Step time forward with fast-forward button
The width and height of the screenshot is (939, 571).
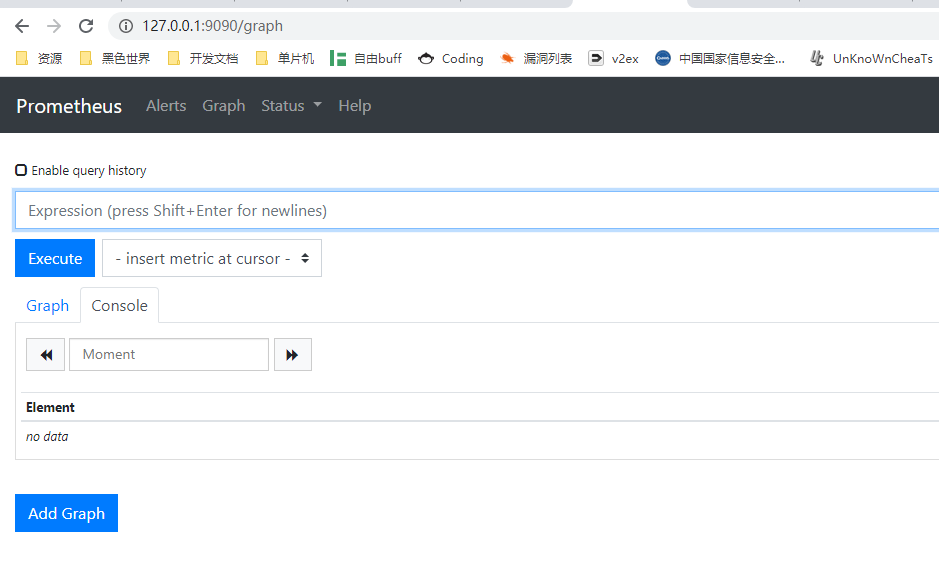tap(293, 355)
